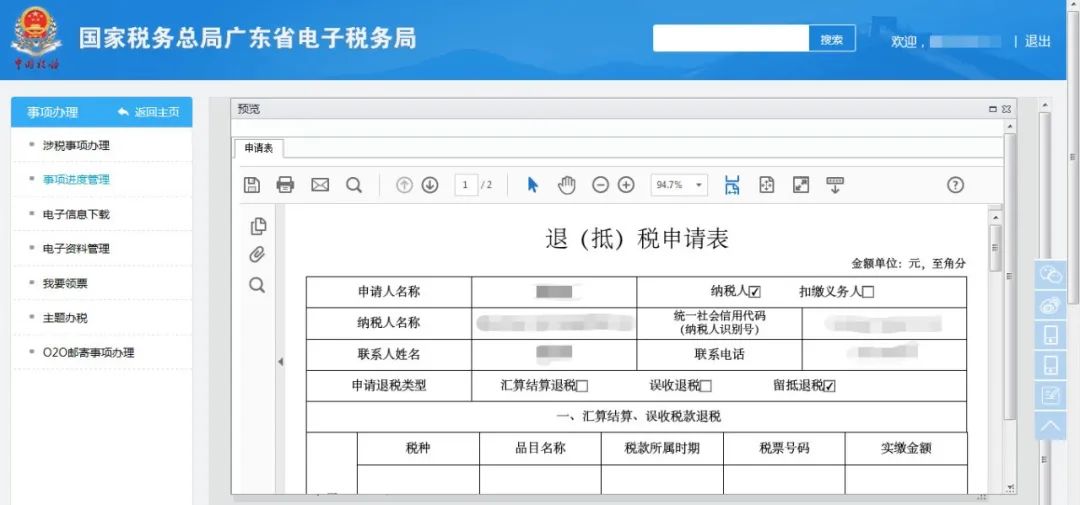1080x505 pixels.
Task: Open 电子信息下载 in the sidebar
Action: pyautogui.click(x=76, y=214)
